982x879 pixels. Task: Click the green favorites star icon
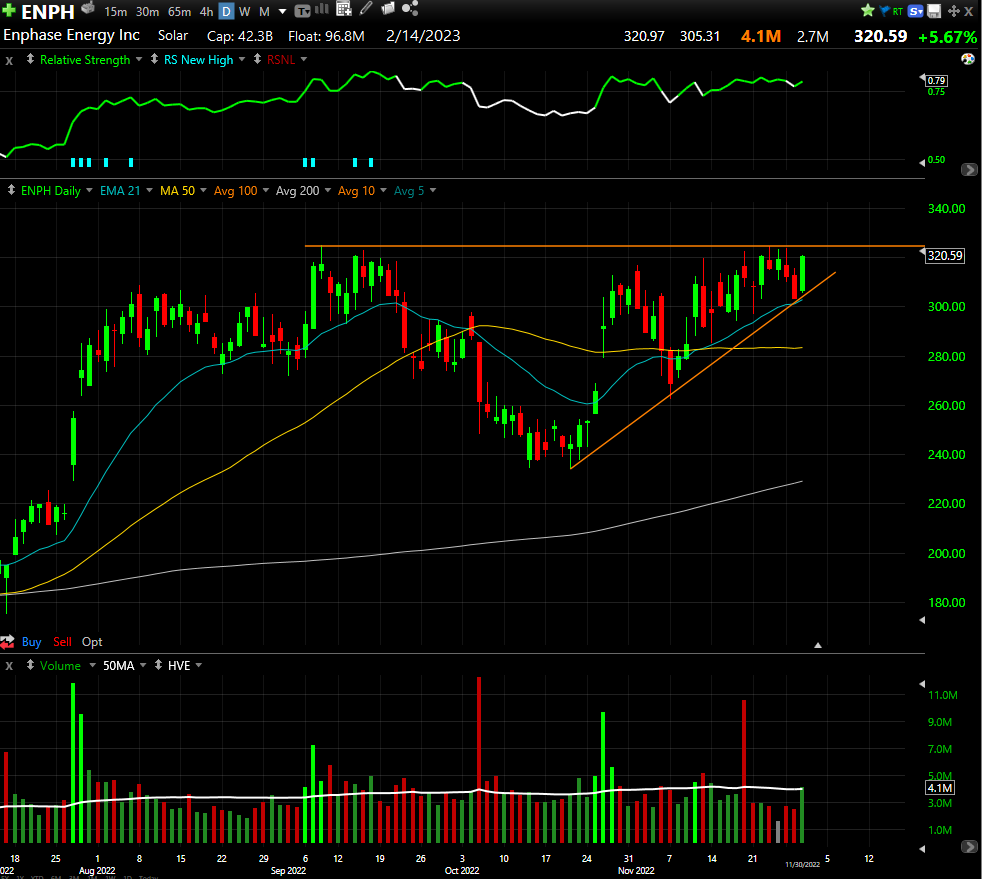click(x=867, y=10)
